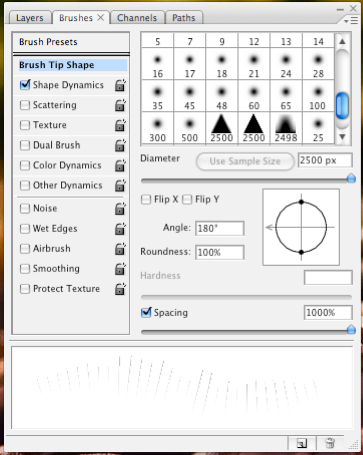Click the Diameter slider handle

(351, 178)
